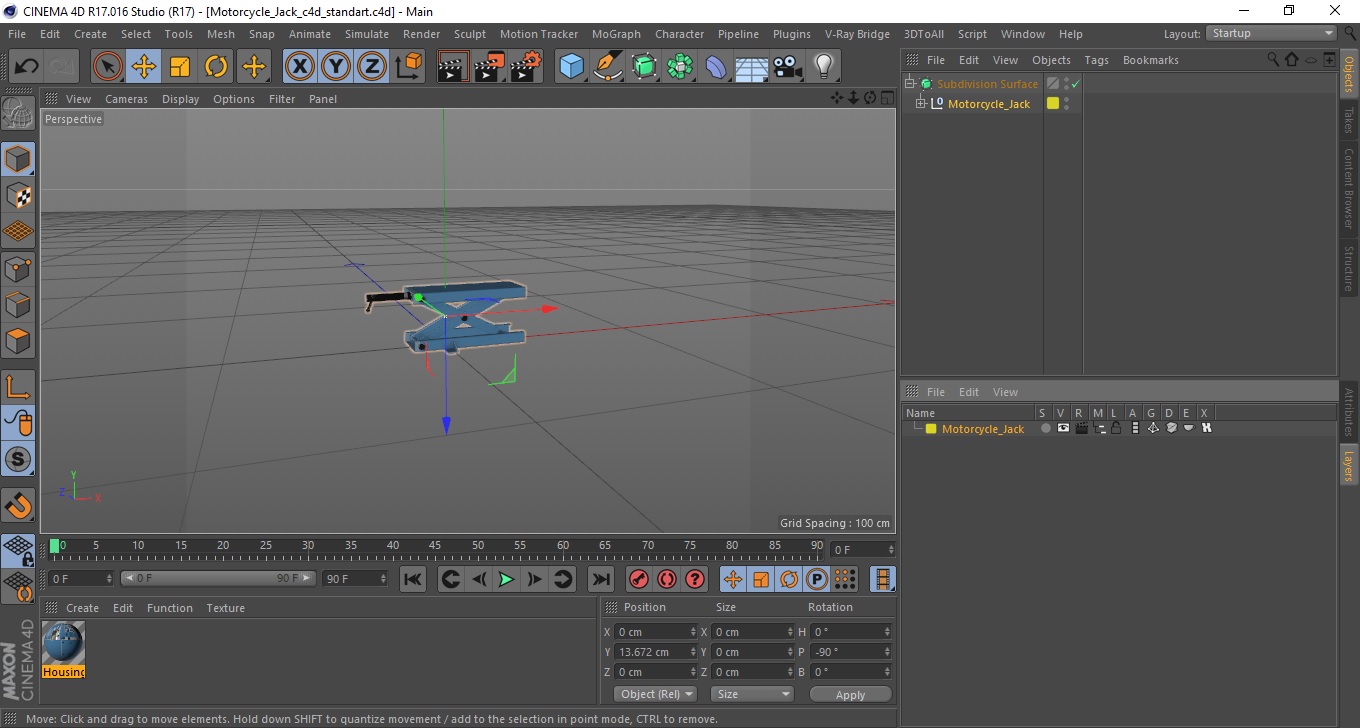Toggle Motorcycle_Jack layer visibility in Layers

coord(1063,428)
